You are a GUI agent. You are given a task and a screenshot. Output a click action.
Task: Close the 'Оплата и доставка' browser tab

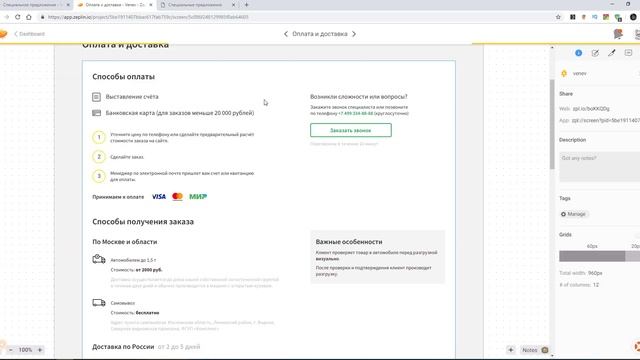pos(151,5)
